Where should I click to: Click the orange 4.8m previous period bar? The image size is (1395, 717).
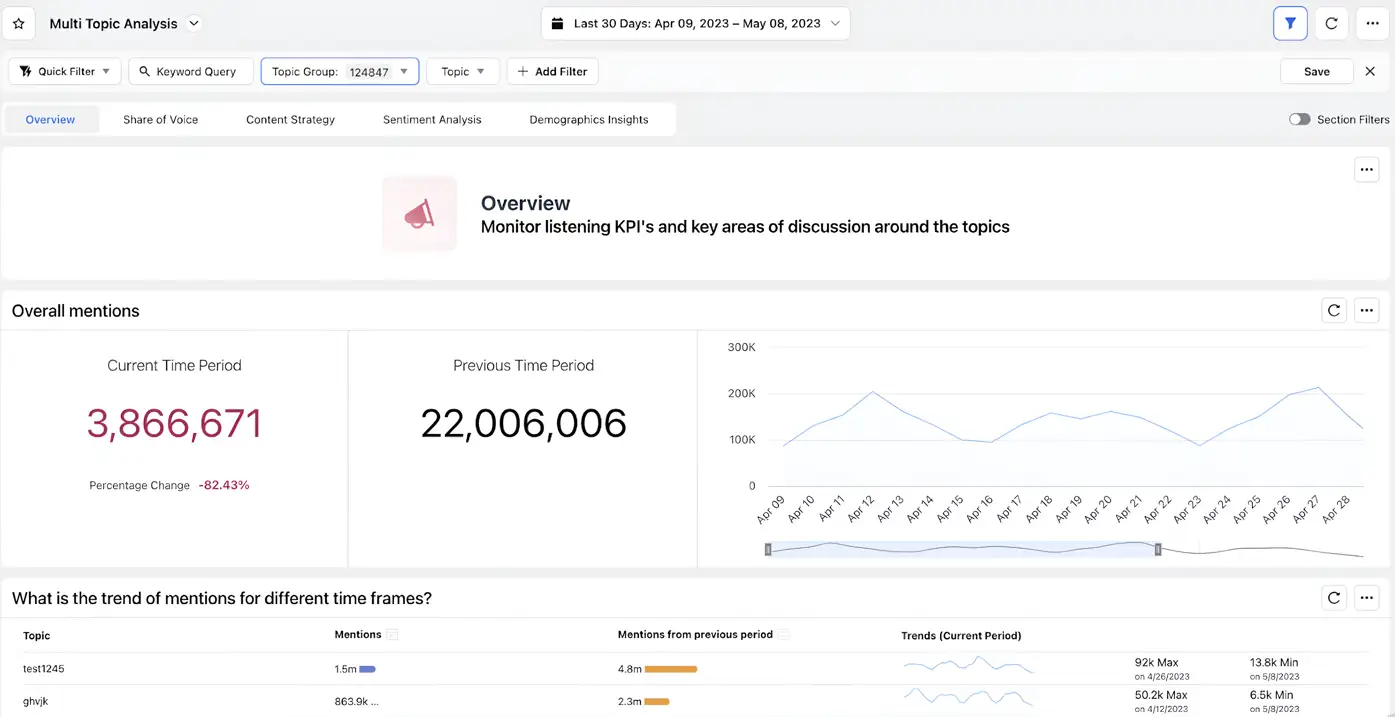[x=671, y=669]
